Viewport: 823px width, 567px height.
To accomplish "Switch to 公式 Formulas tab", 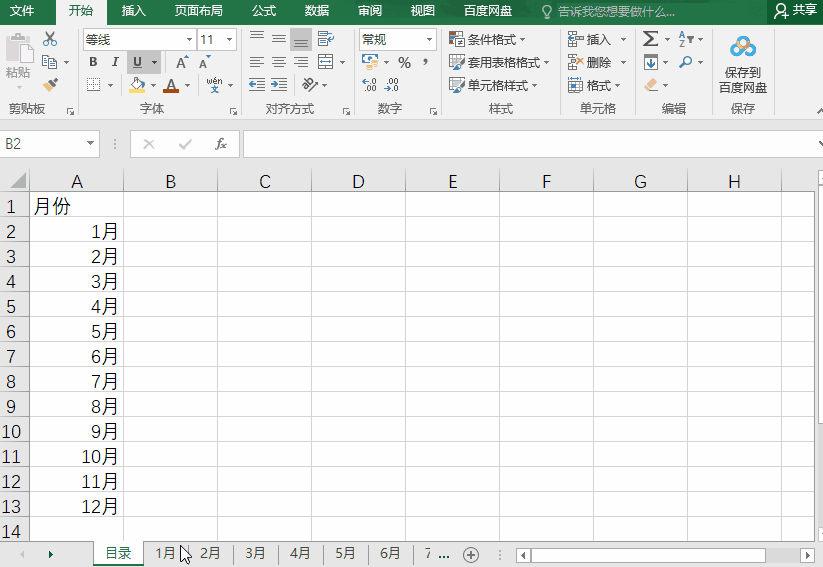I will coord(263,11).
